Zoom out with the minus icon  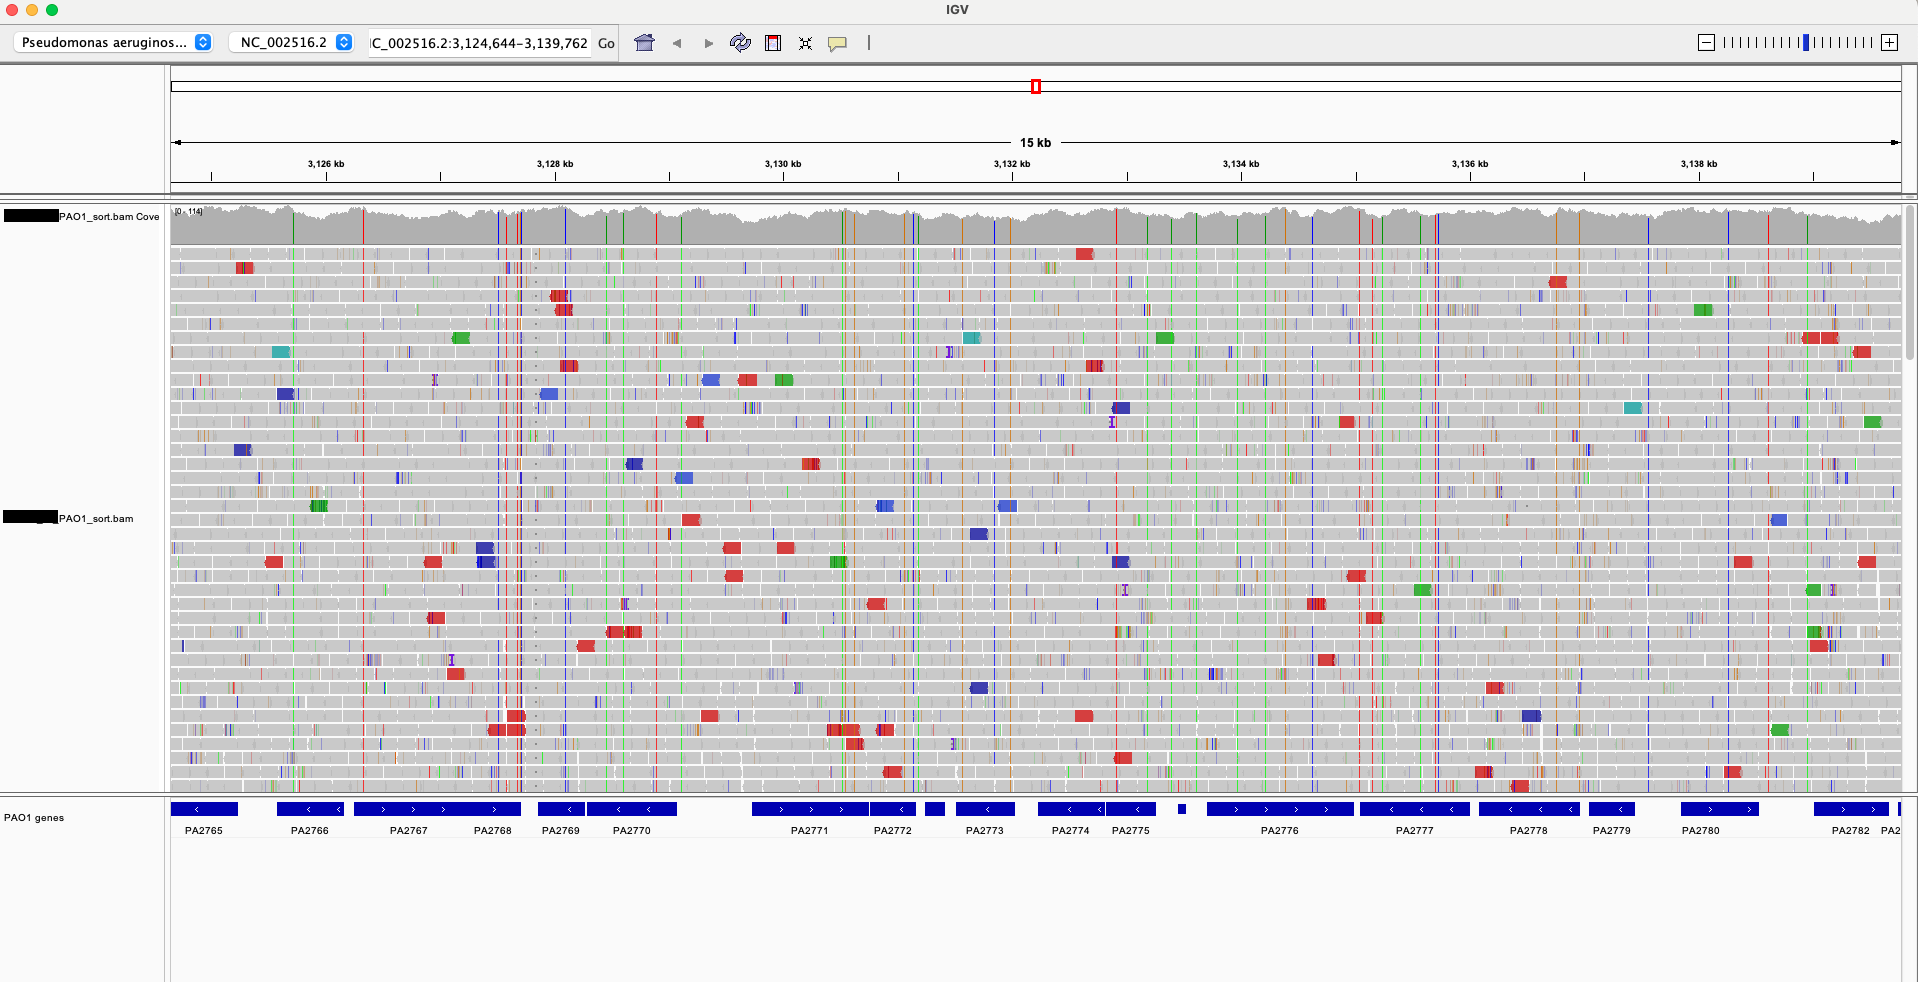click(x=1707, y=42)
